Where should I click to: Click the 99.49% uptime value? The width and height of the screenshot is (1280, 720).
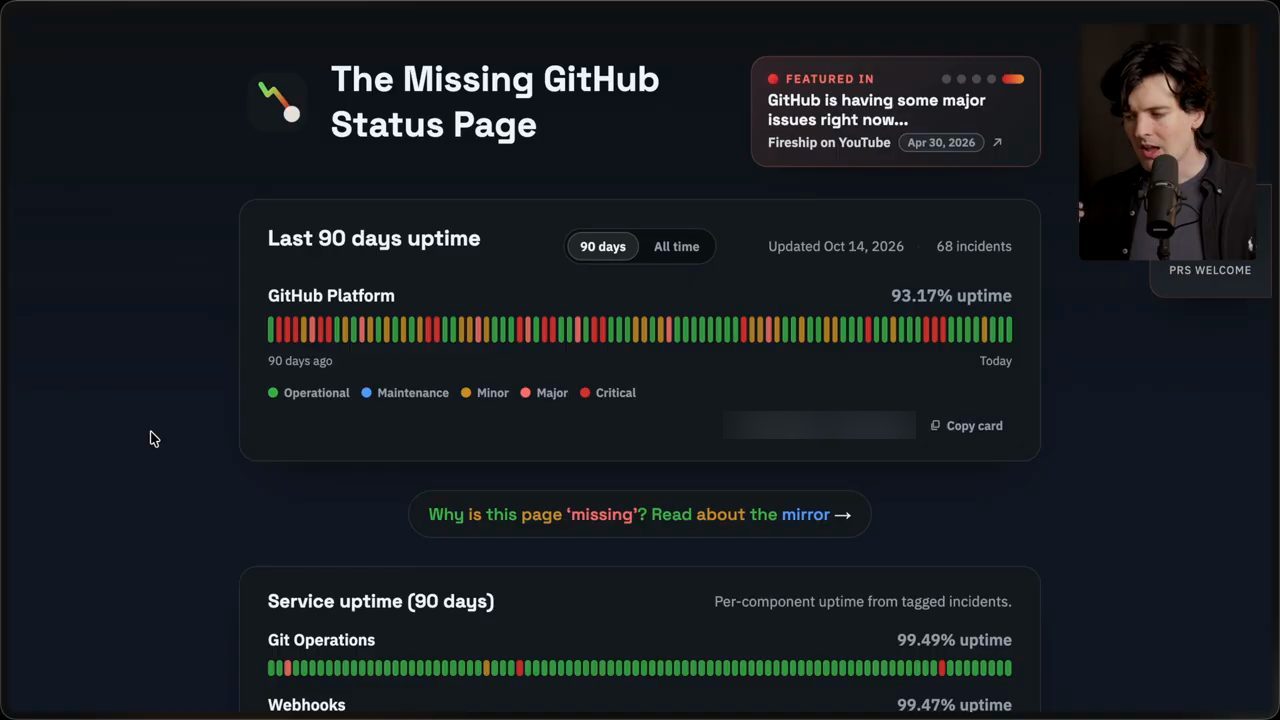pos(954,640)
